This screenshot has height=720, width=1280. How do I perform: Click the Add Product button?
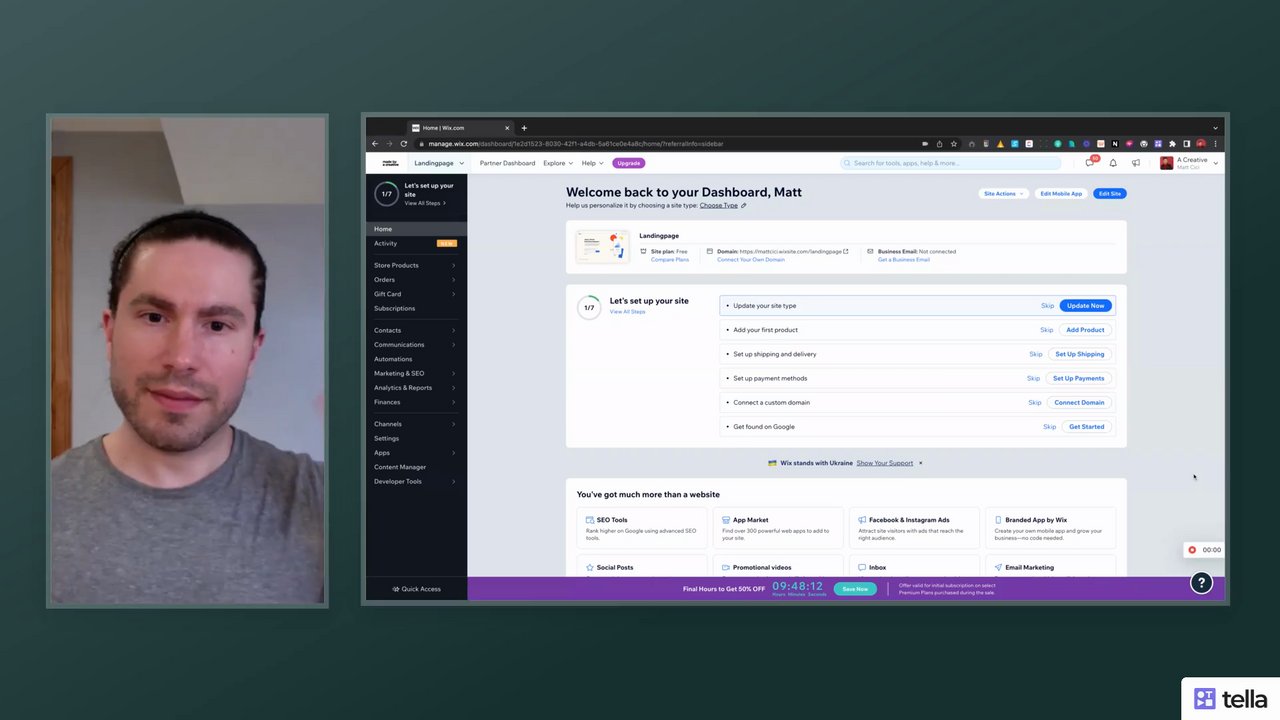pyautogui.click(x=1085, y=330)
